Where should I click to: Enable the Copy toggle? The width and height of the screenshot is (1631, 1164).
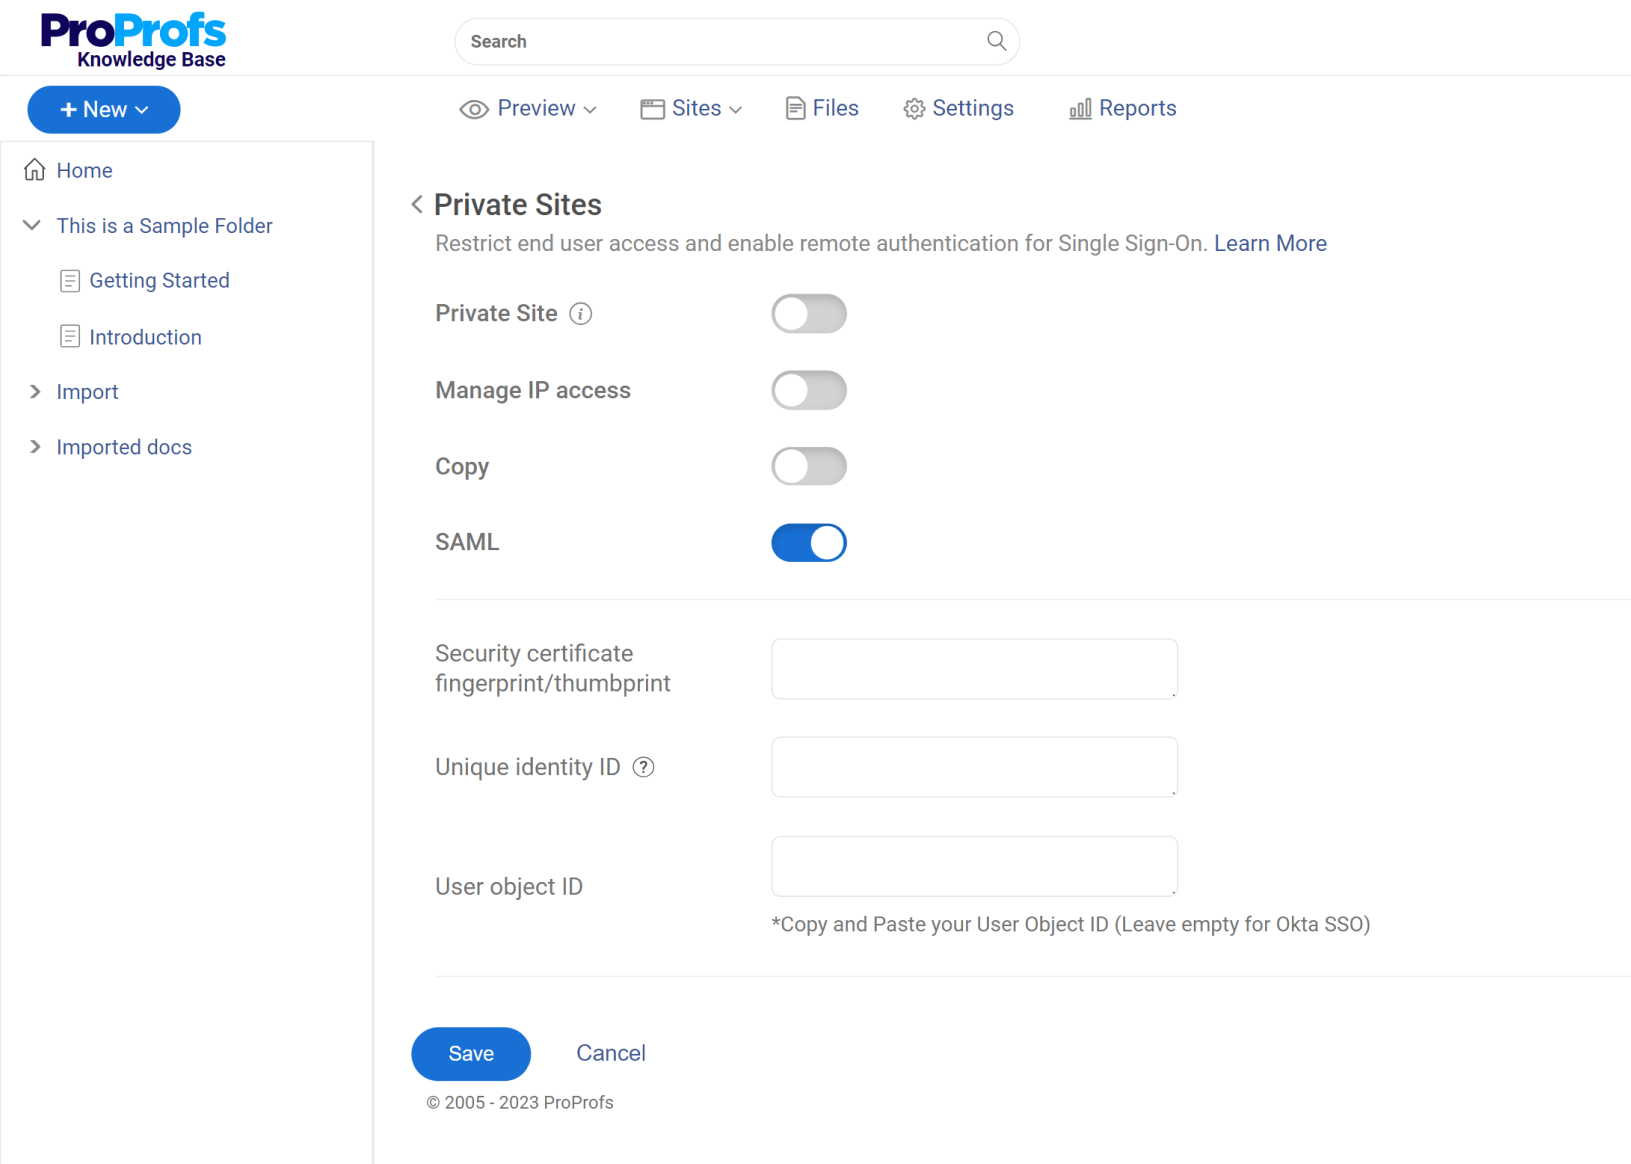pyautogui.click(x=809, y=466)
